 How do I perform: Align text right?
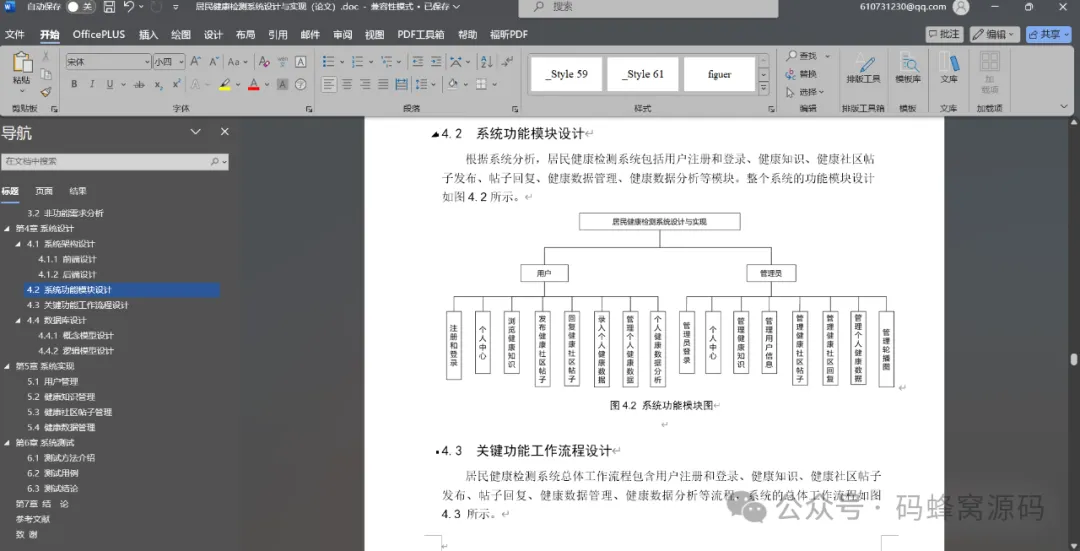point(365,84)
